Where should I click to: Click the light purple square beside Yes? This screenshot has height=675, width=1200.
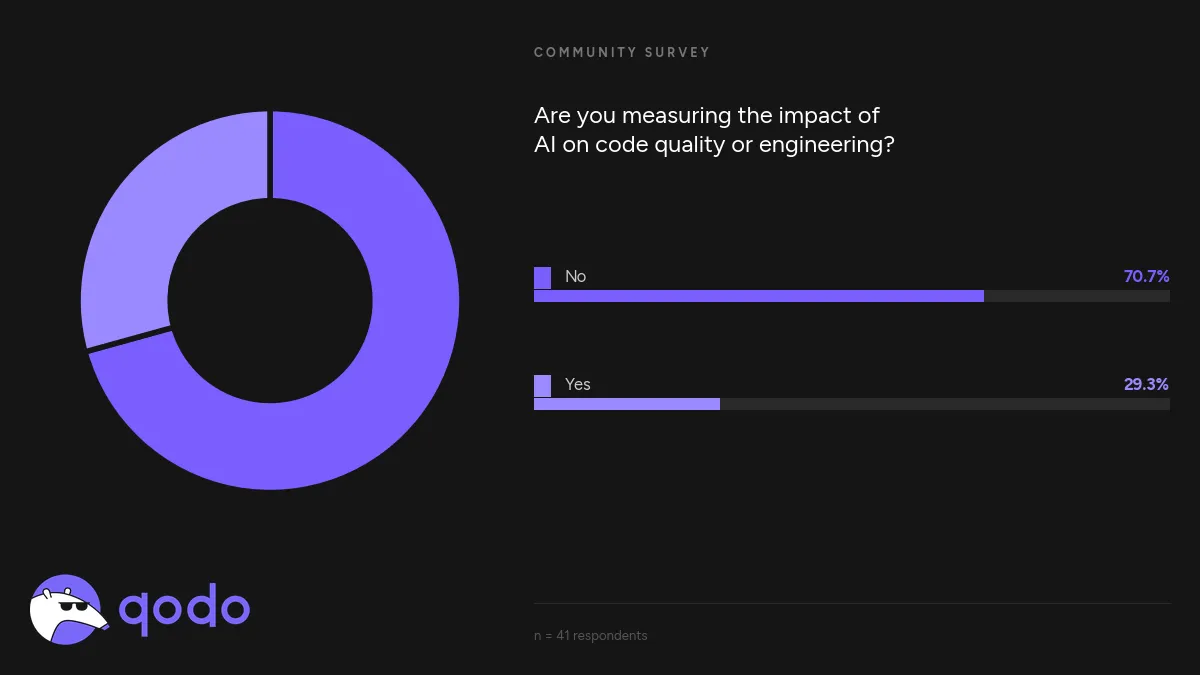(x=543, y=385)
